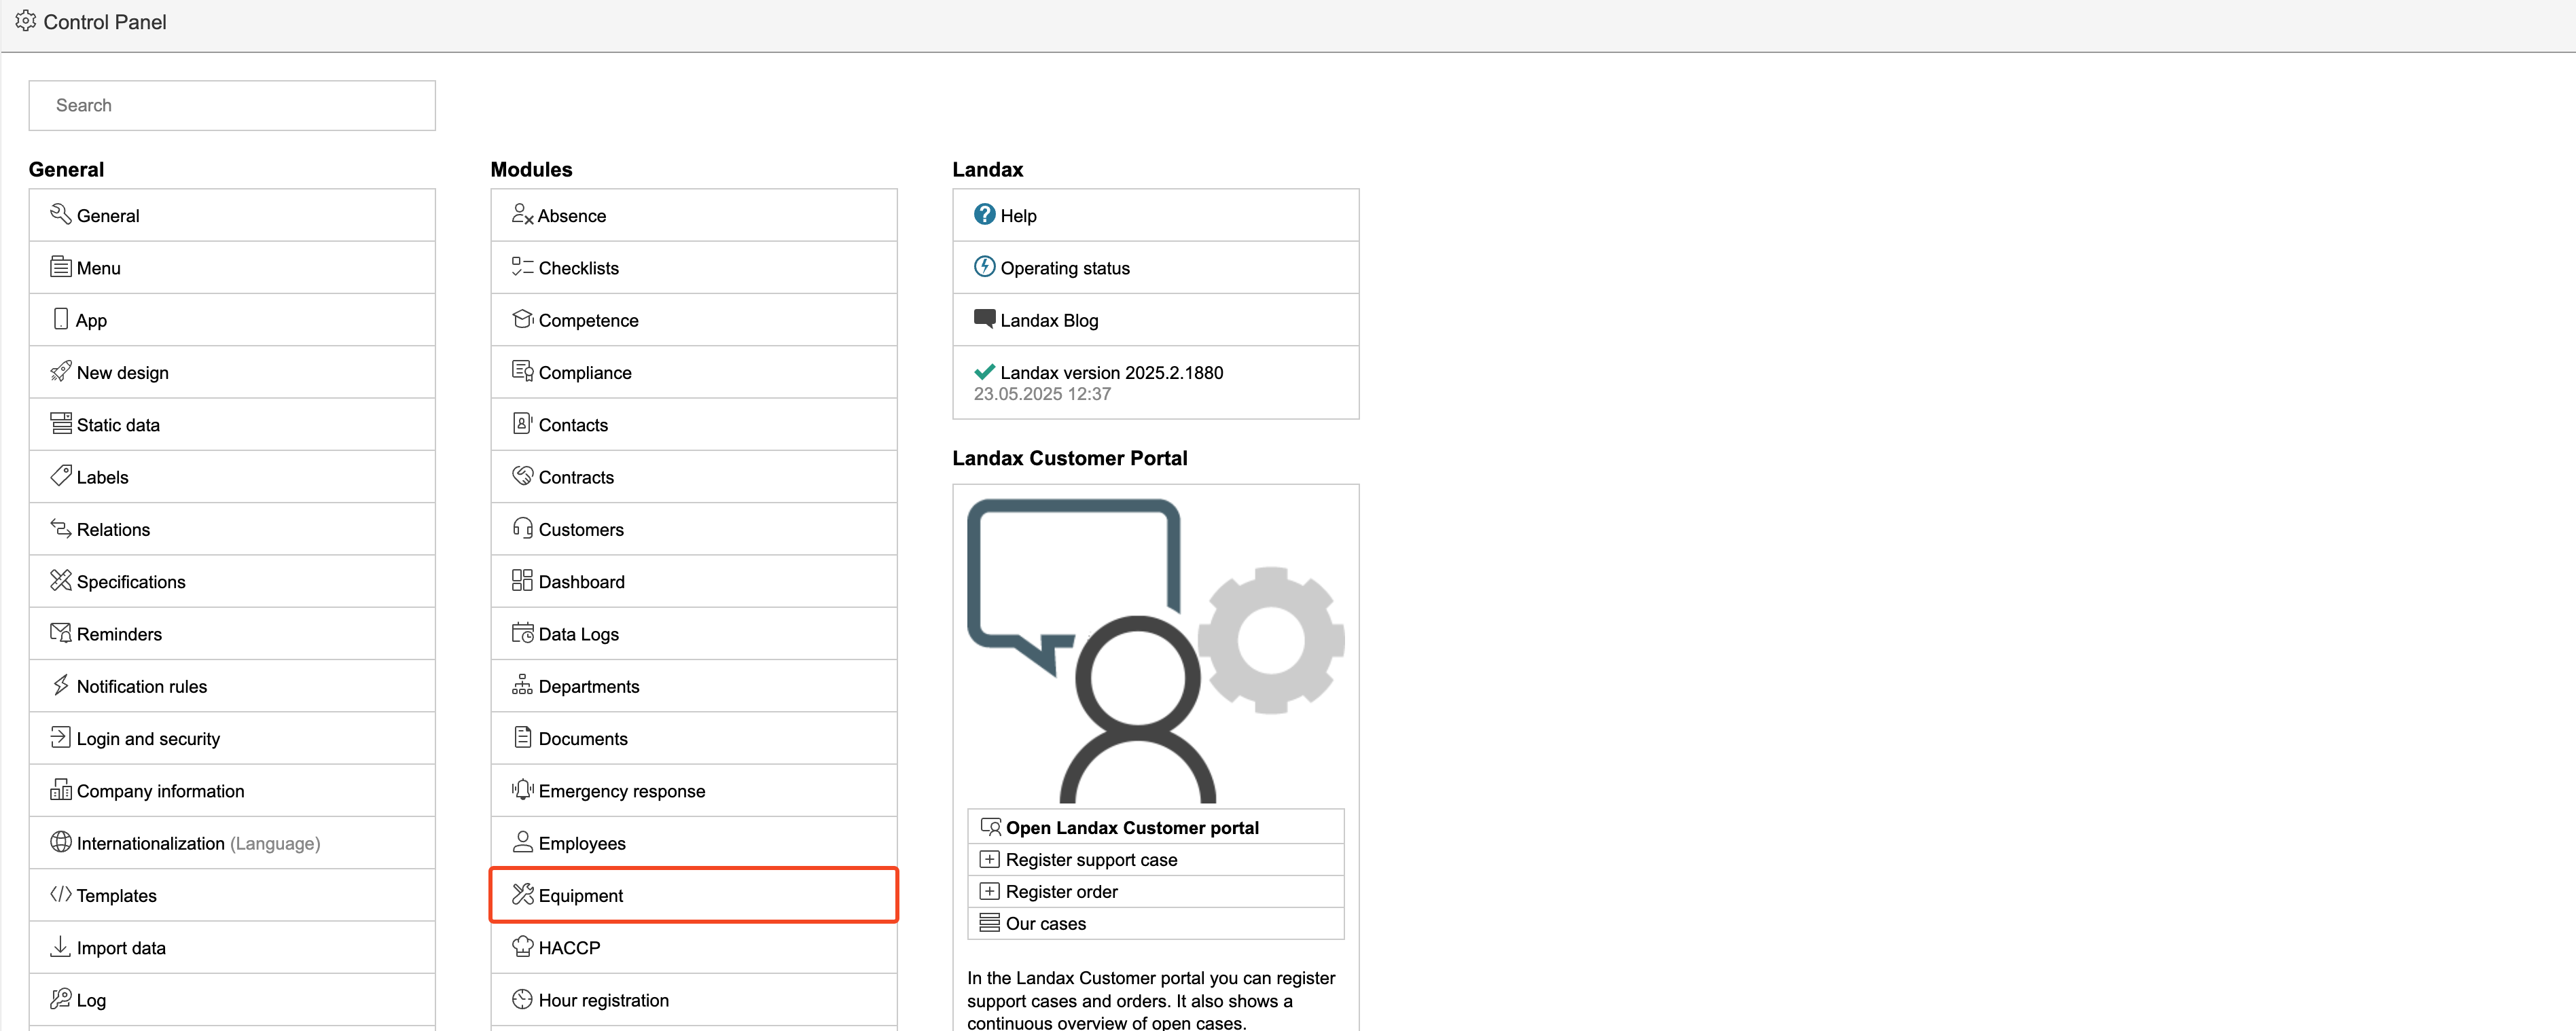View Our cases in customer portal
2576x1031 pixels.
tap(1045, 923)
